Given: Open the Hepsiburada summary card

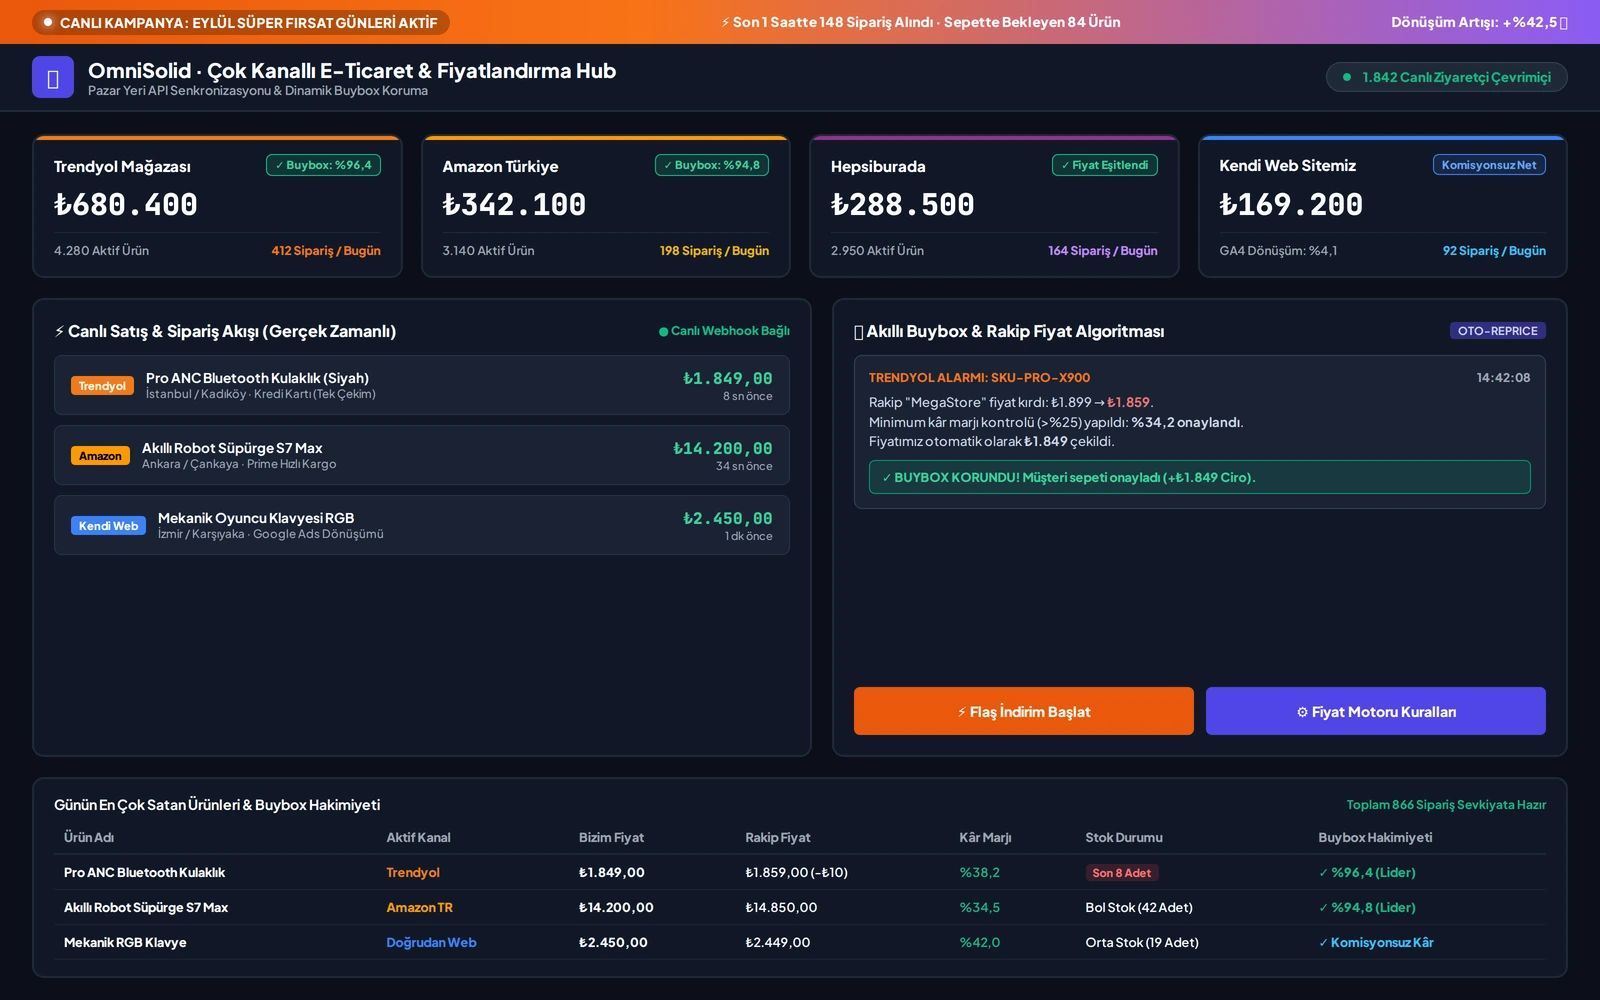Looking at the screenshot, I should pyautogui.click(x=994, y=206).
